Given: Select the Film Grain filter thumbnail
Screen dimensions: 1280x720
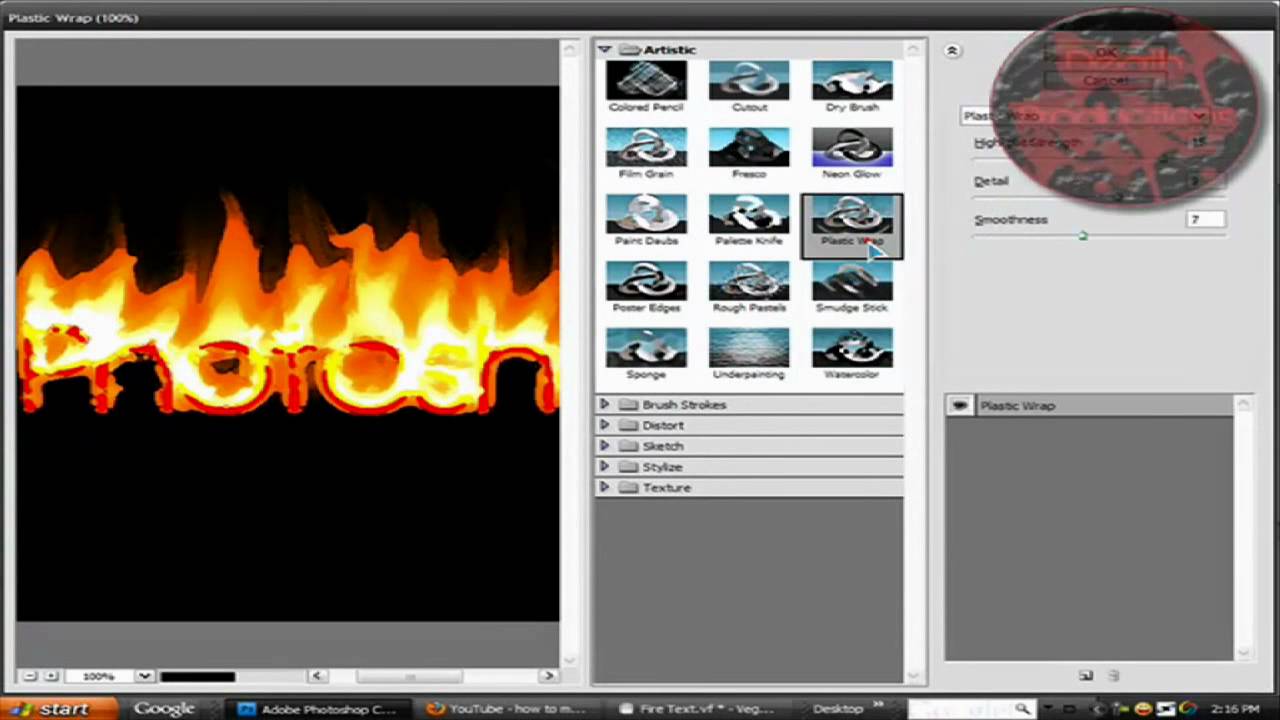Looking at the screenshot, I should pyautogui.click(x=646, y=154).
